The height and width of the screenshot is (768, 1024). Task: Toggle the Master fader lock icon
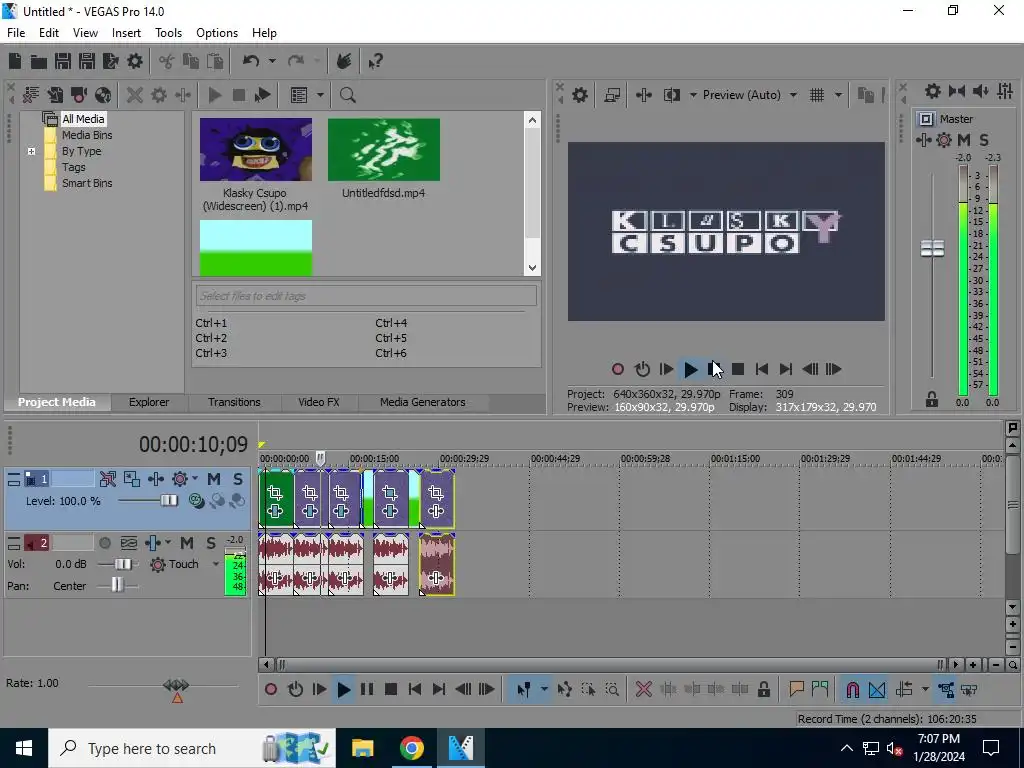(x=932, y=400)
